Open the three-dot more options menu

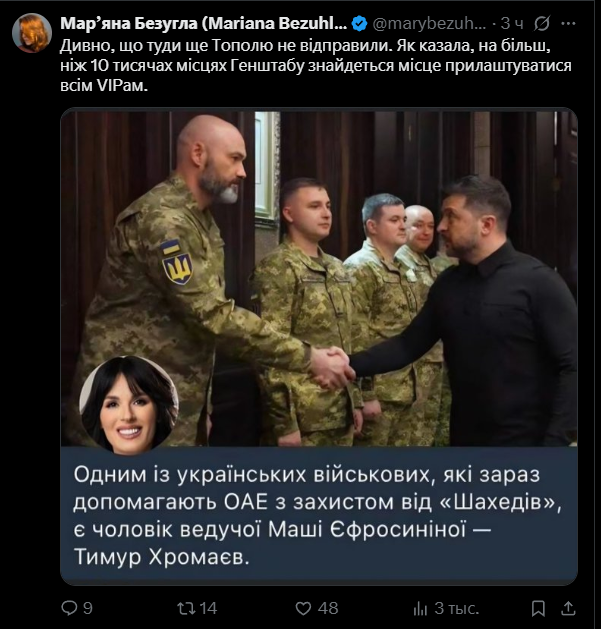[568, 24]
